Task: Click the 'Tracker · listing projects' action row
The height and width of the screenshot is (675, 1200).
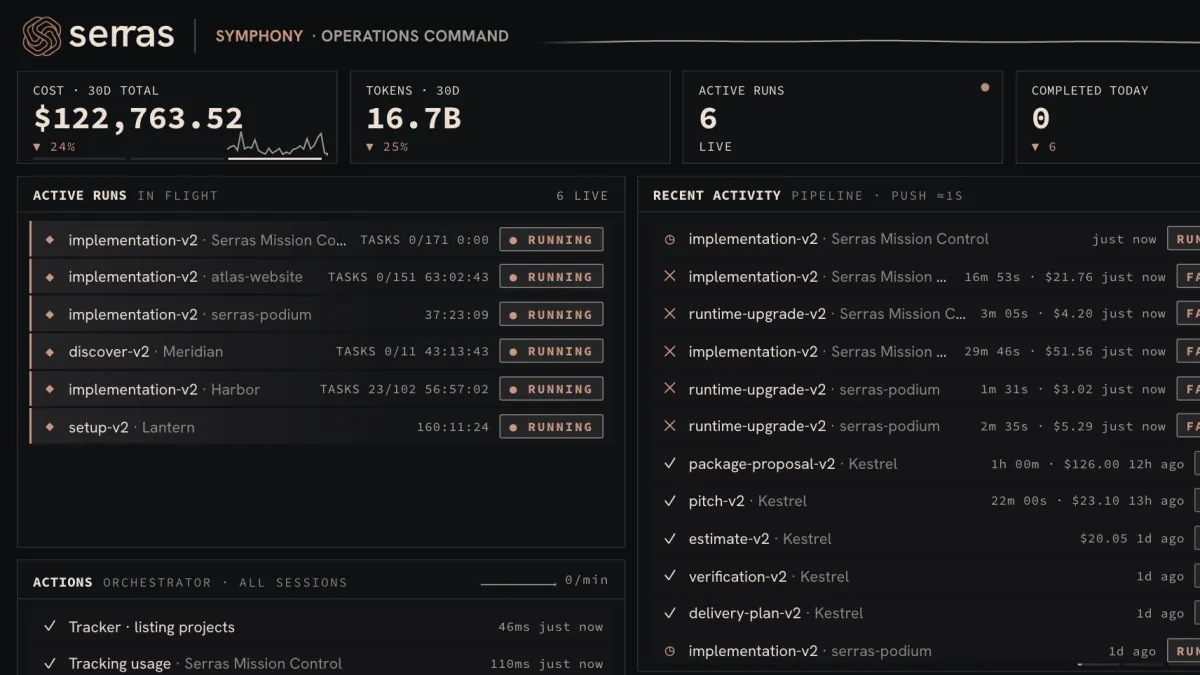Action: [317, 627]
